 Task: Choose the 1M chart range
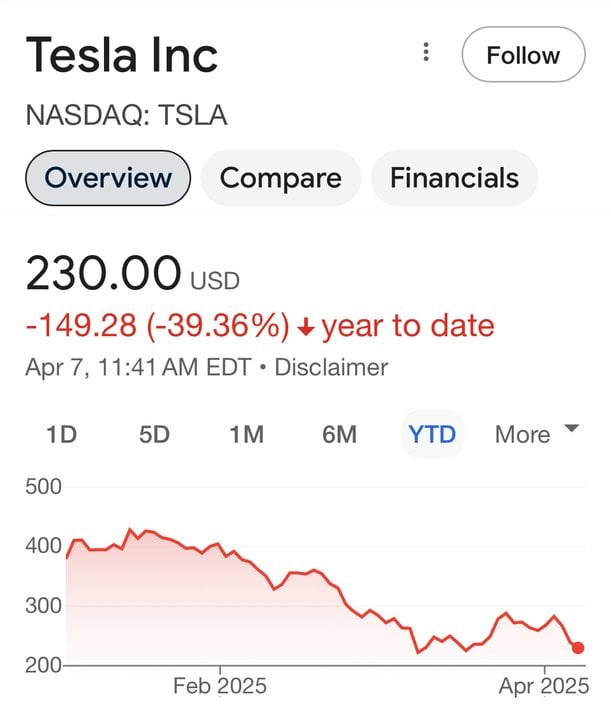click(x=247, y=434)
